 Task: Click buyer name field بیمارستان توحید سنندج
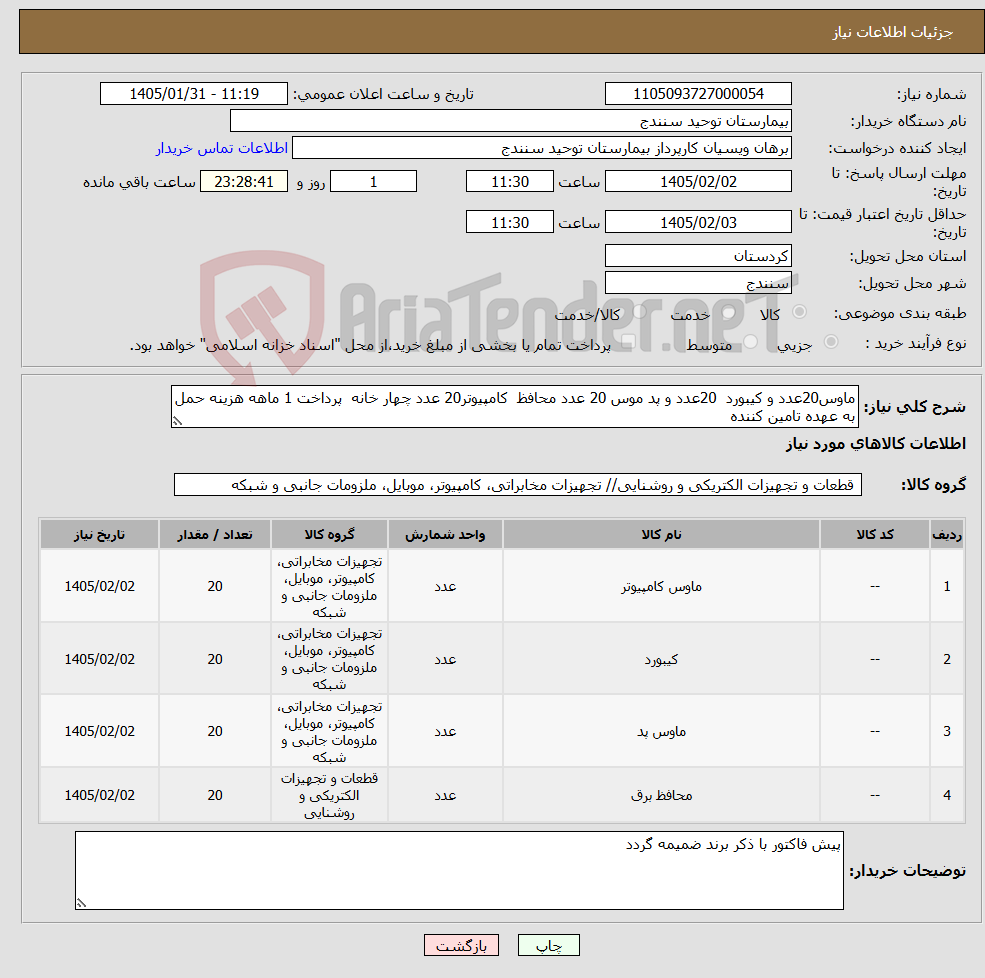tap(511, 121)
